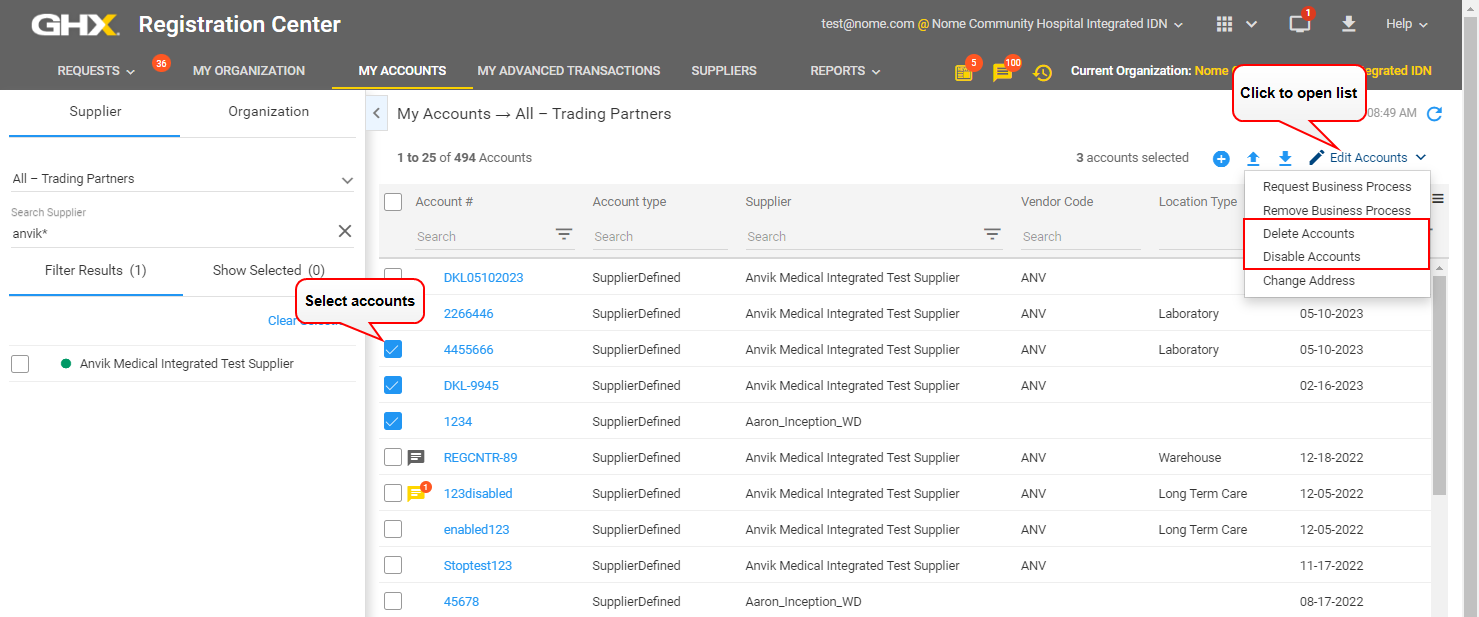
Task: Switch to the Organization tab
Action: pos(268,112)
